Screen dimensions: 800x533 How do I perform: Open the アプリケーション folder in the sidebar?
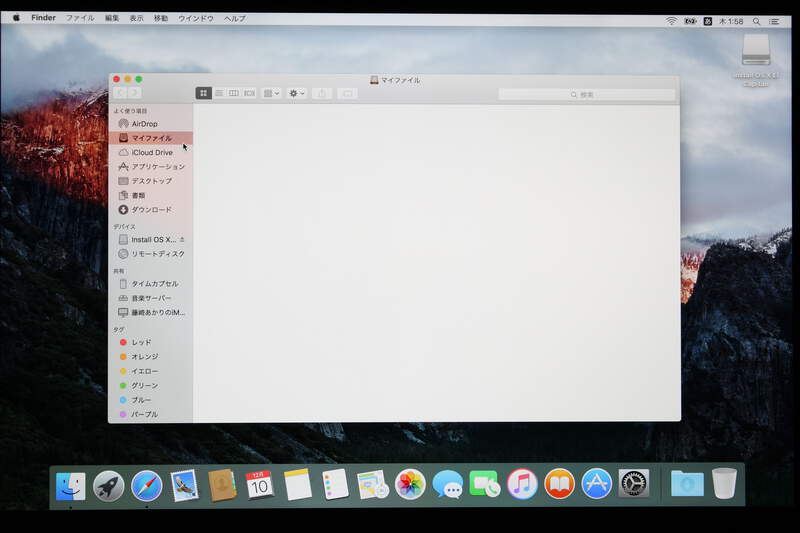click(x=157, y=167)
